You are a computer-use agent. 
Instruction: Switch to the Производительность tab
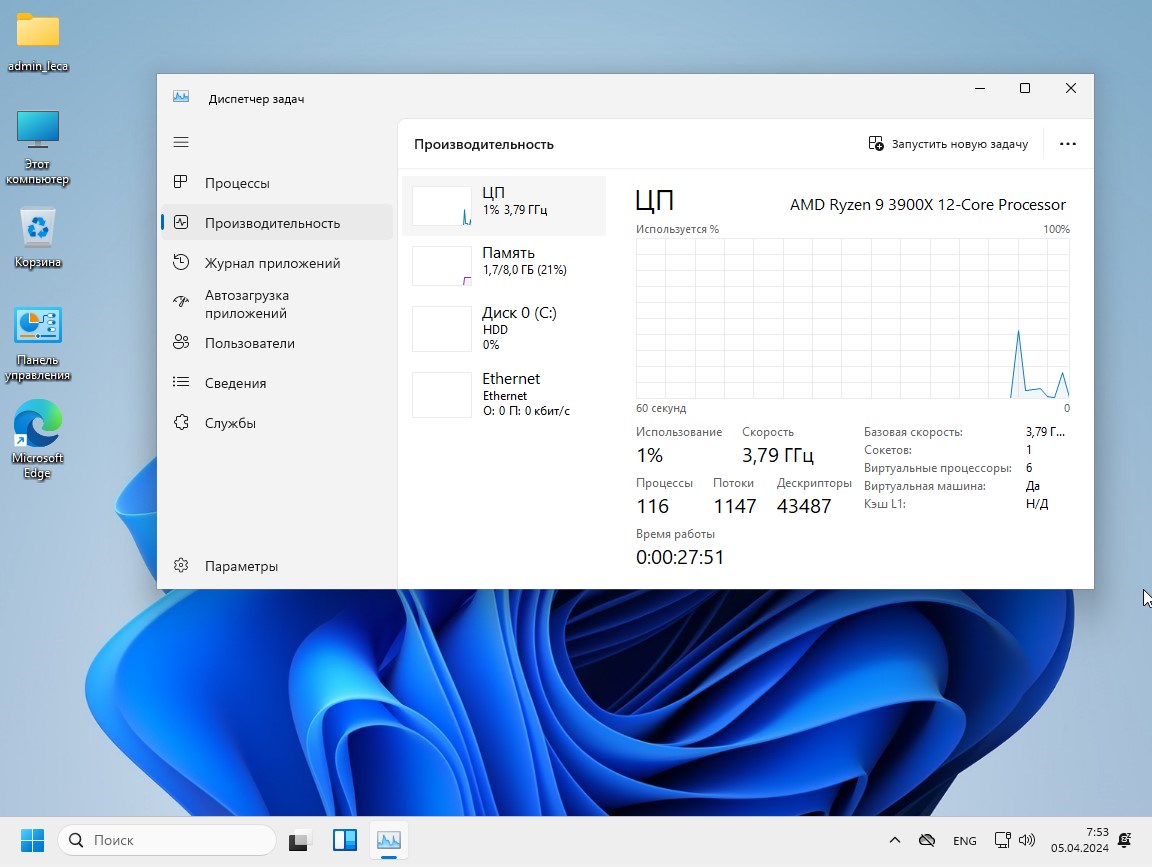click(x=272, y=223)
